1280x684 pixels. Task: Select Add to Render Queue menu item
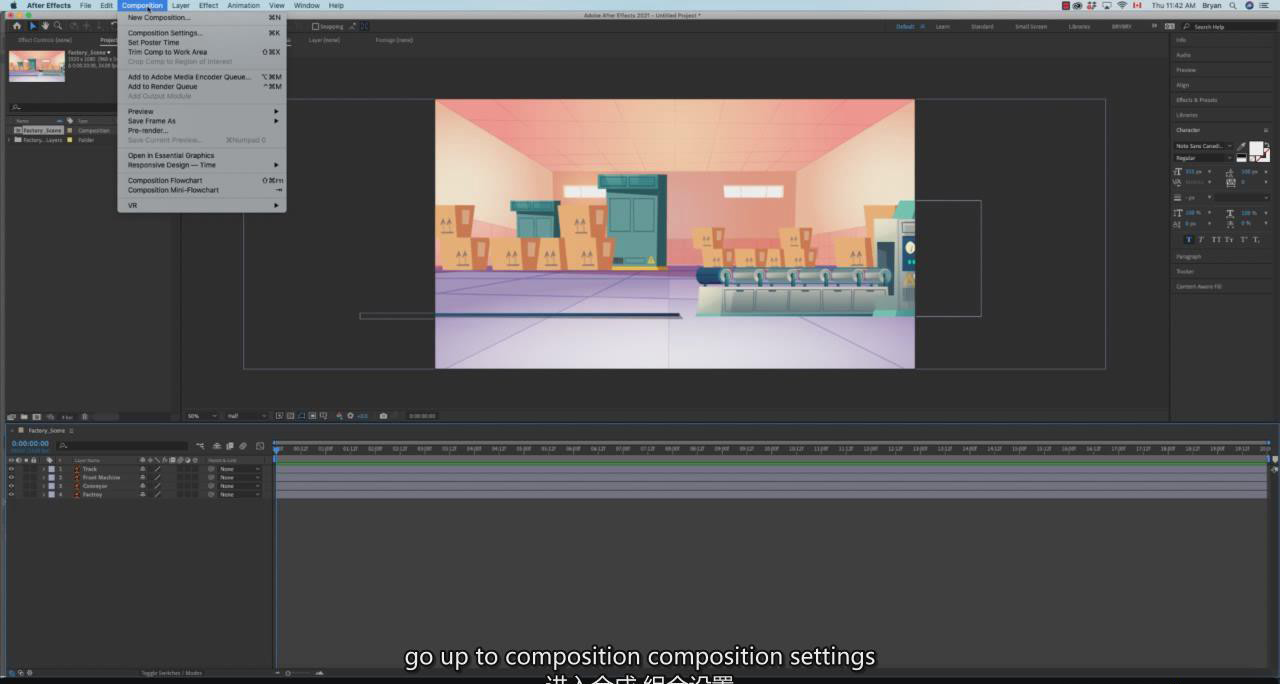pos(162,87)
